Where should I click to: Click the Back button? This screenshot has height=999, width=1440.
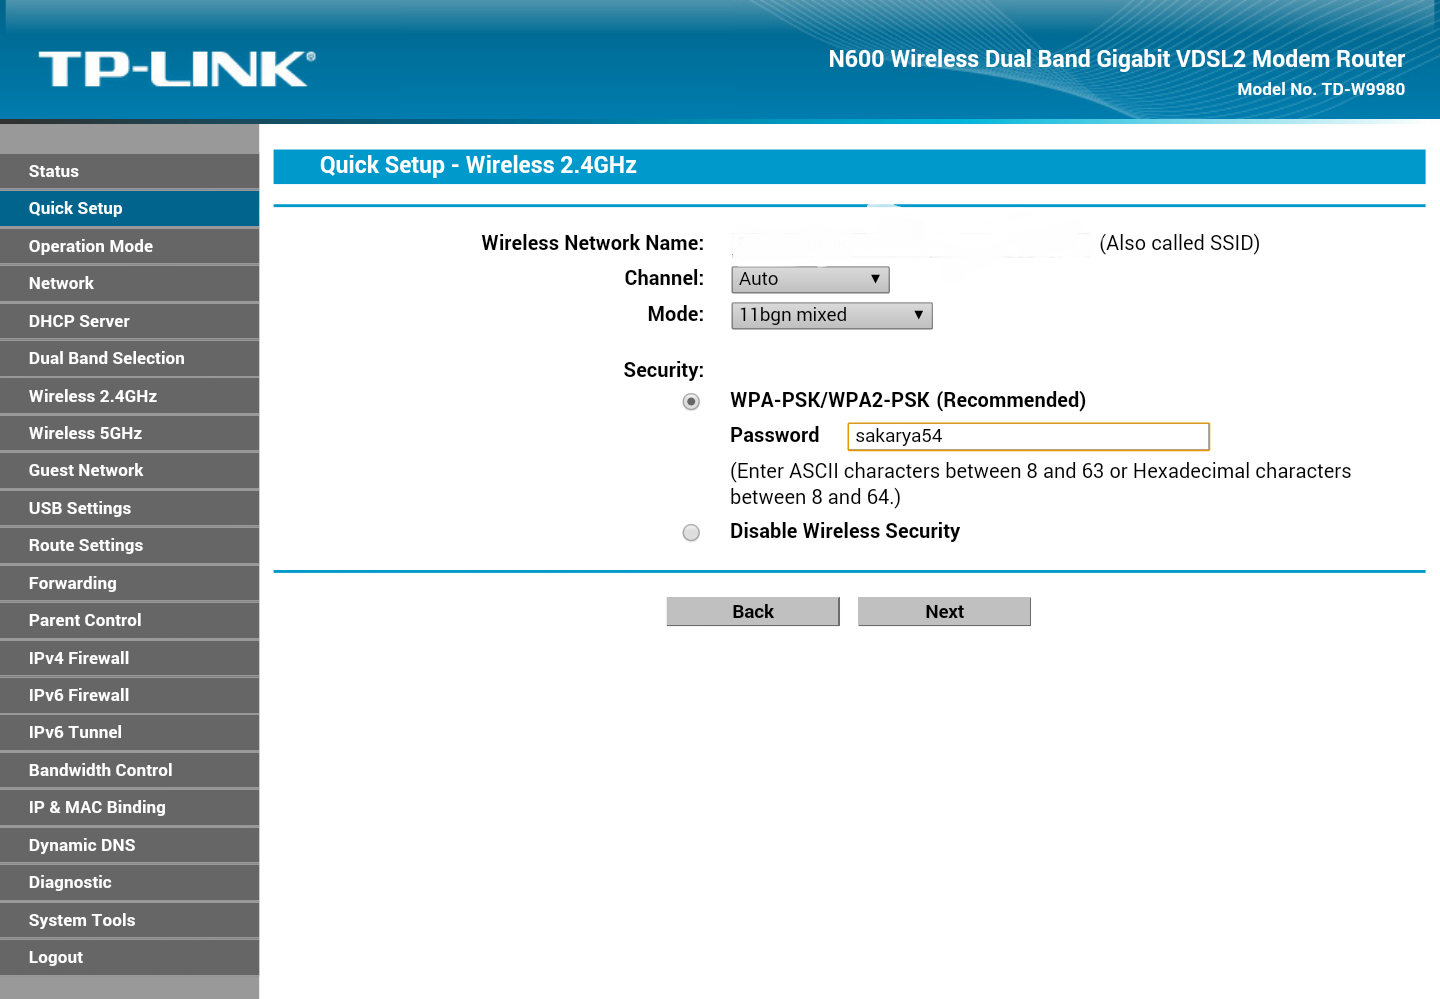[753, 612]
